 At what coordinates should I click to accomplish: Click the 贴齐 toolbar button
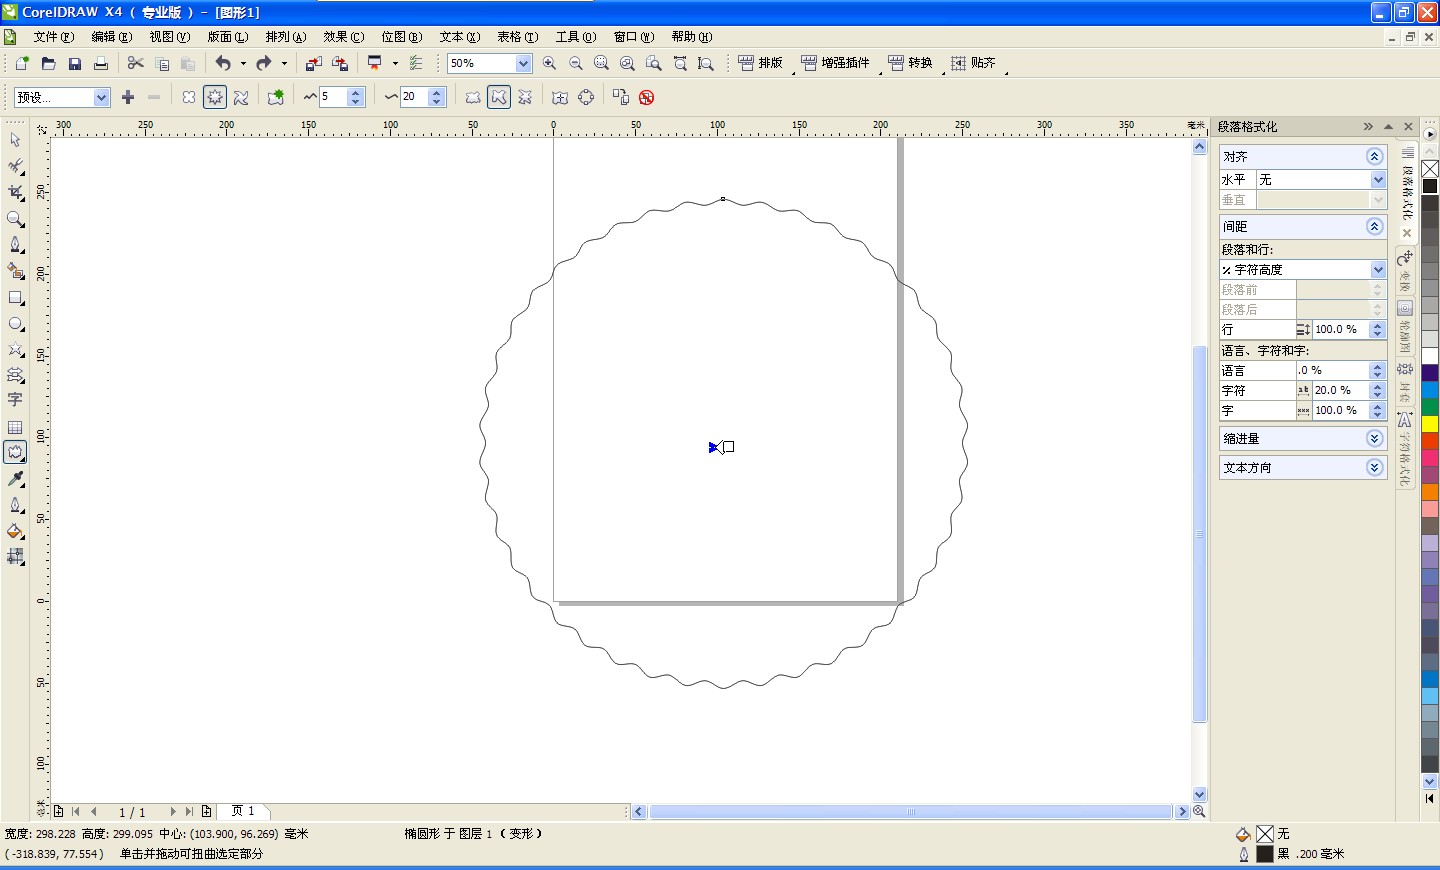click(973, 63)
